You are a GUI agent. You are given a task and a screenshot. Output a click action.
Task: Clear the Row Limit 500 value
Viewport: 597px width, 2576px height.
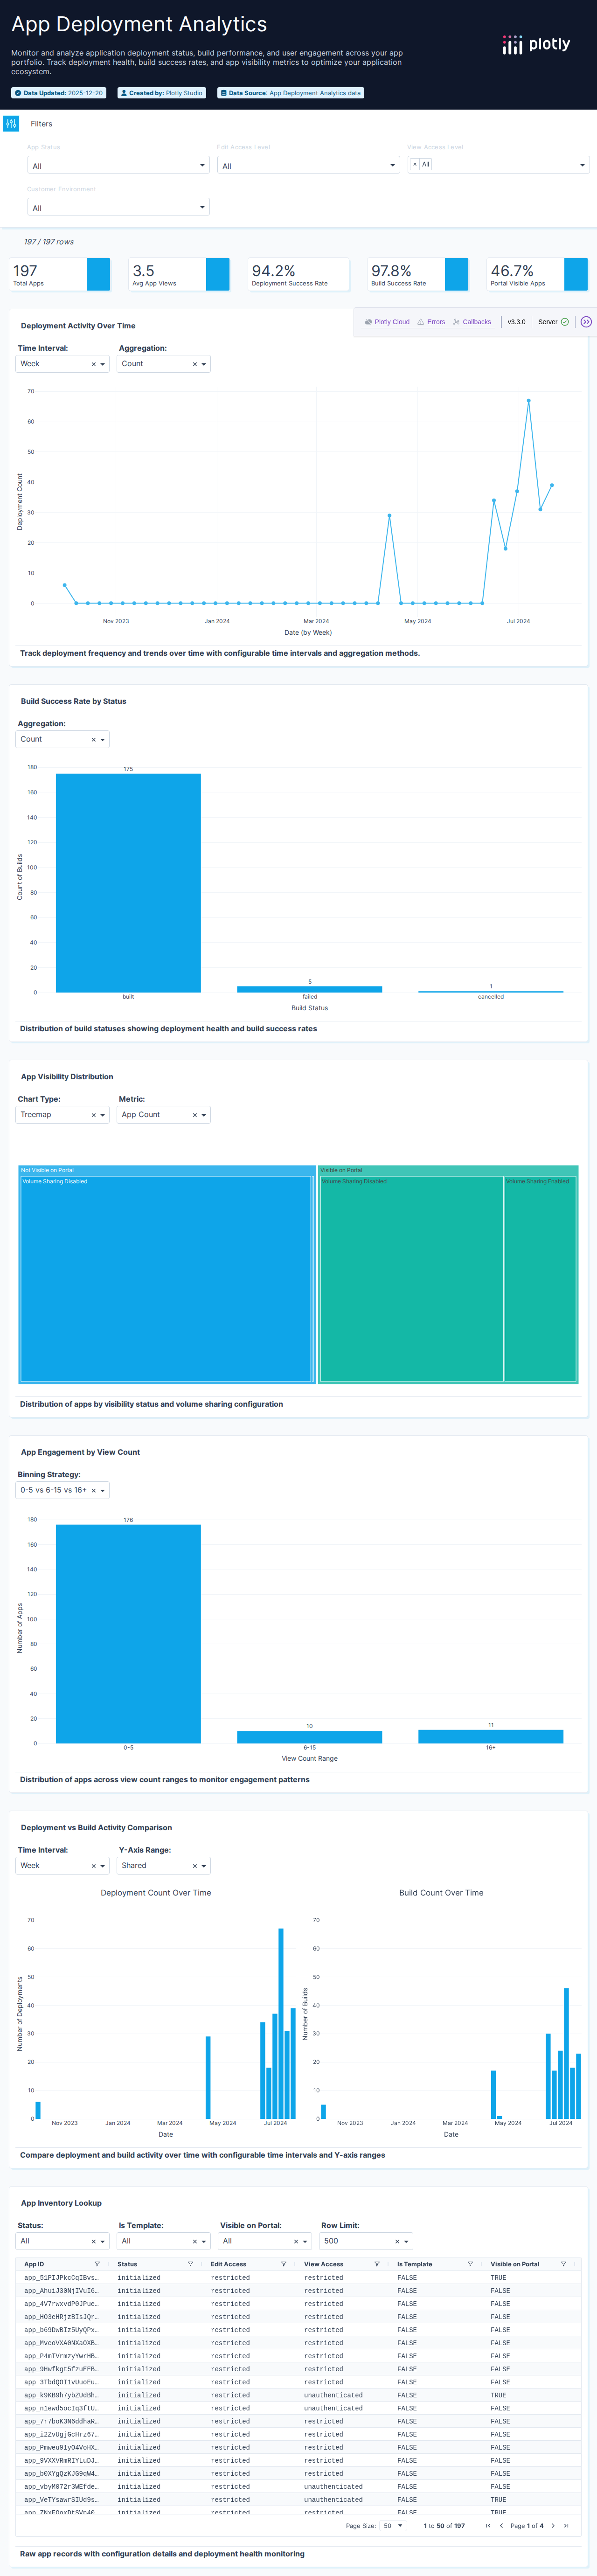pos(397,2242)
